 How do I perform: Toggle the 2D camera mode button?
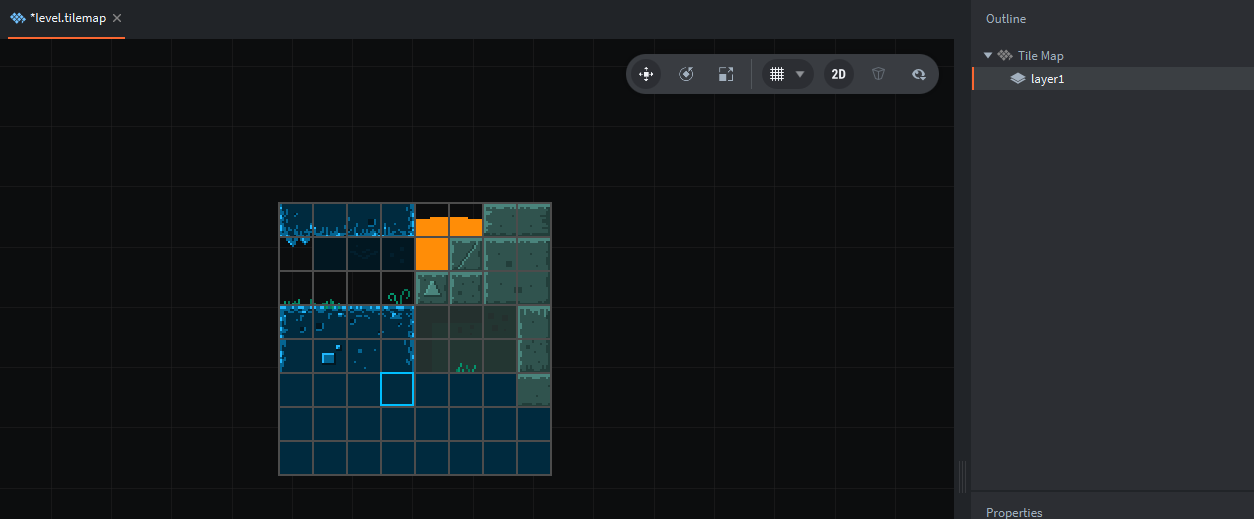[839, 74]
